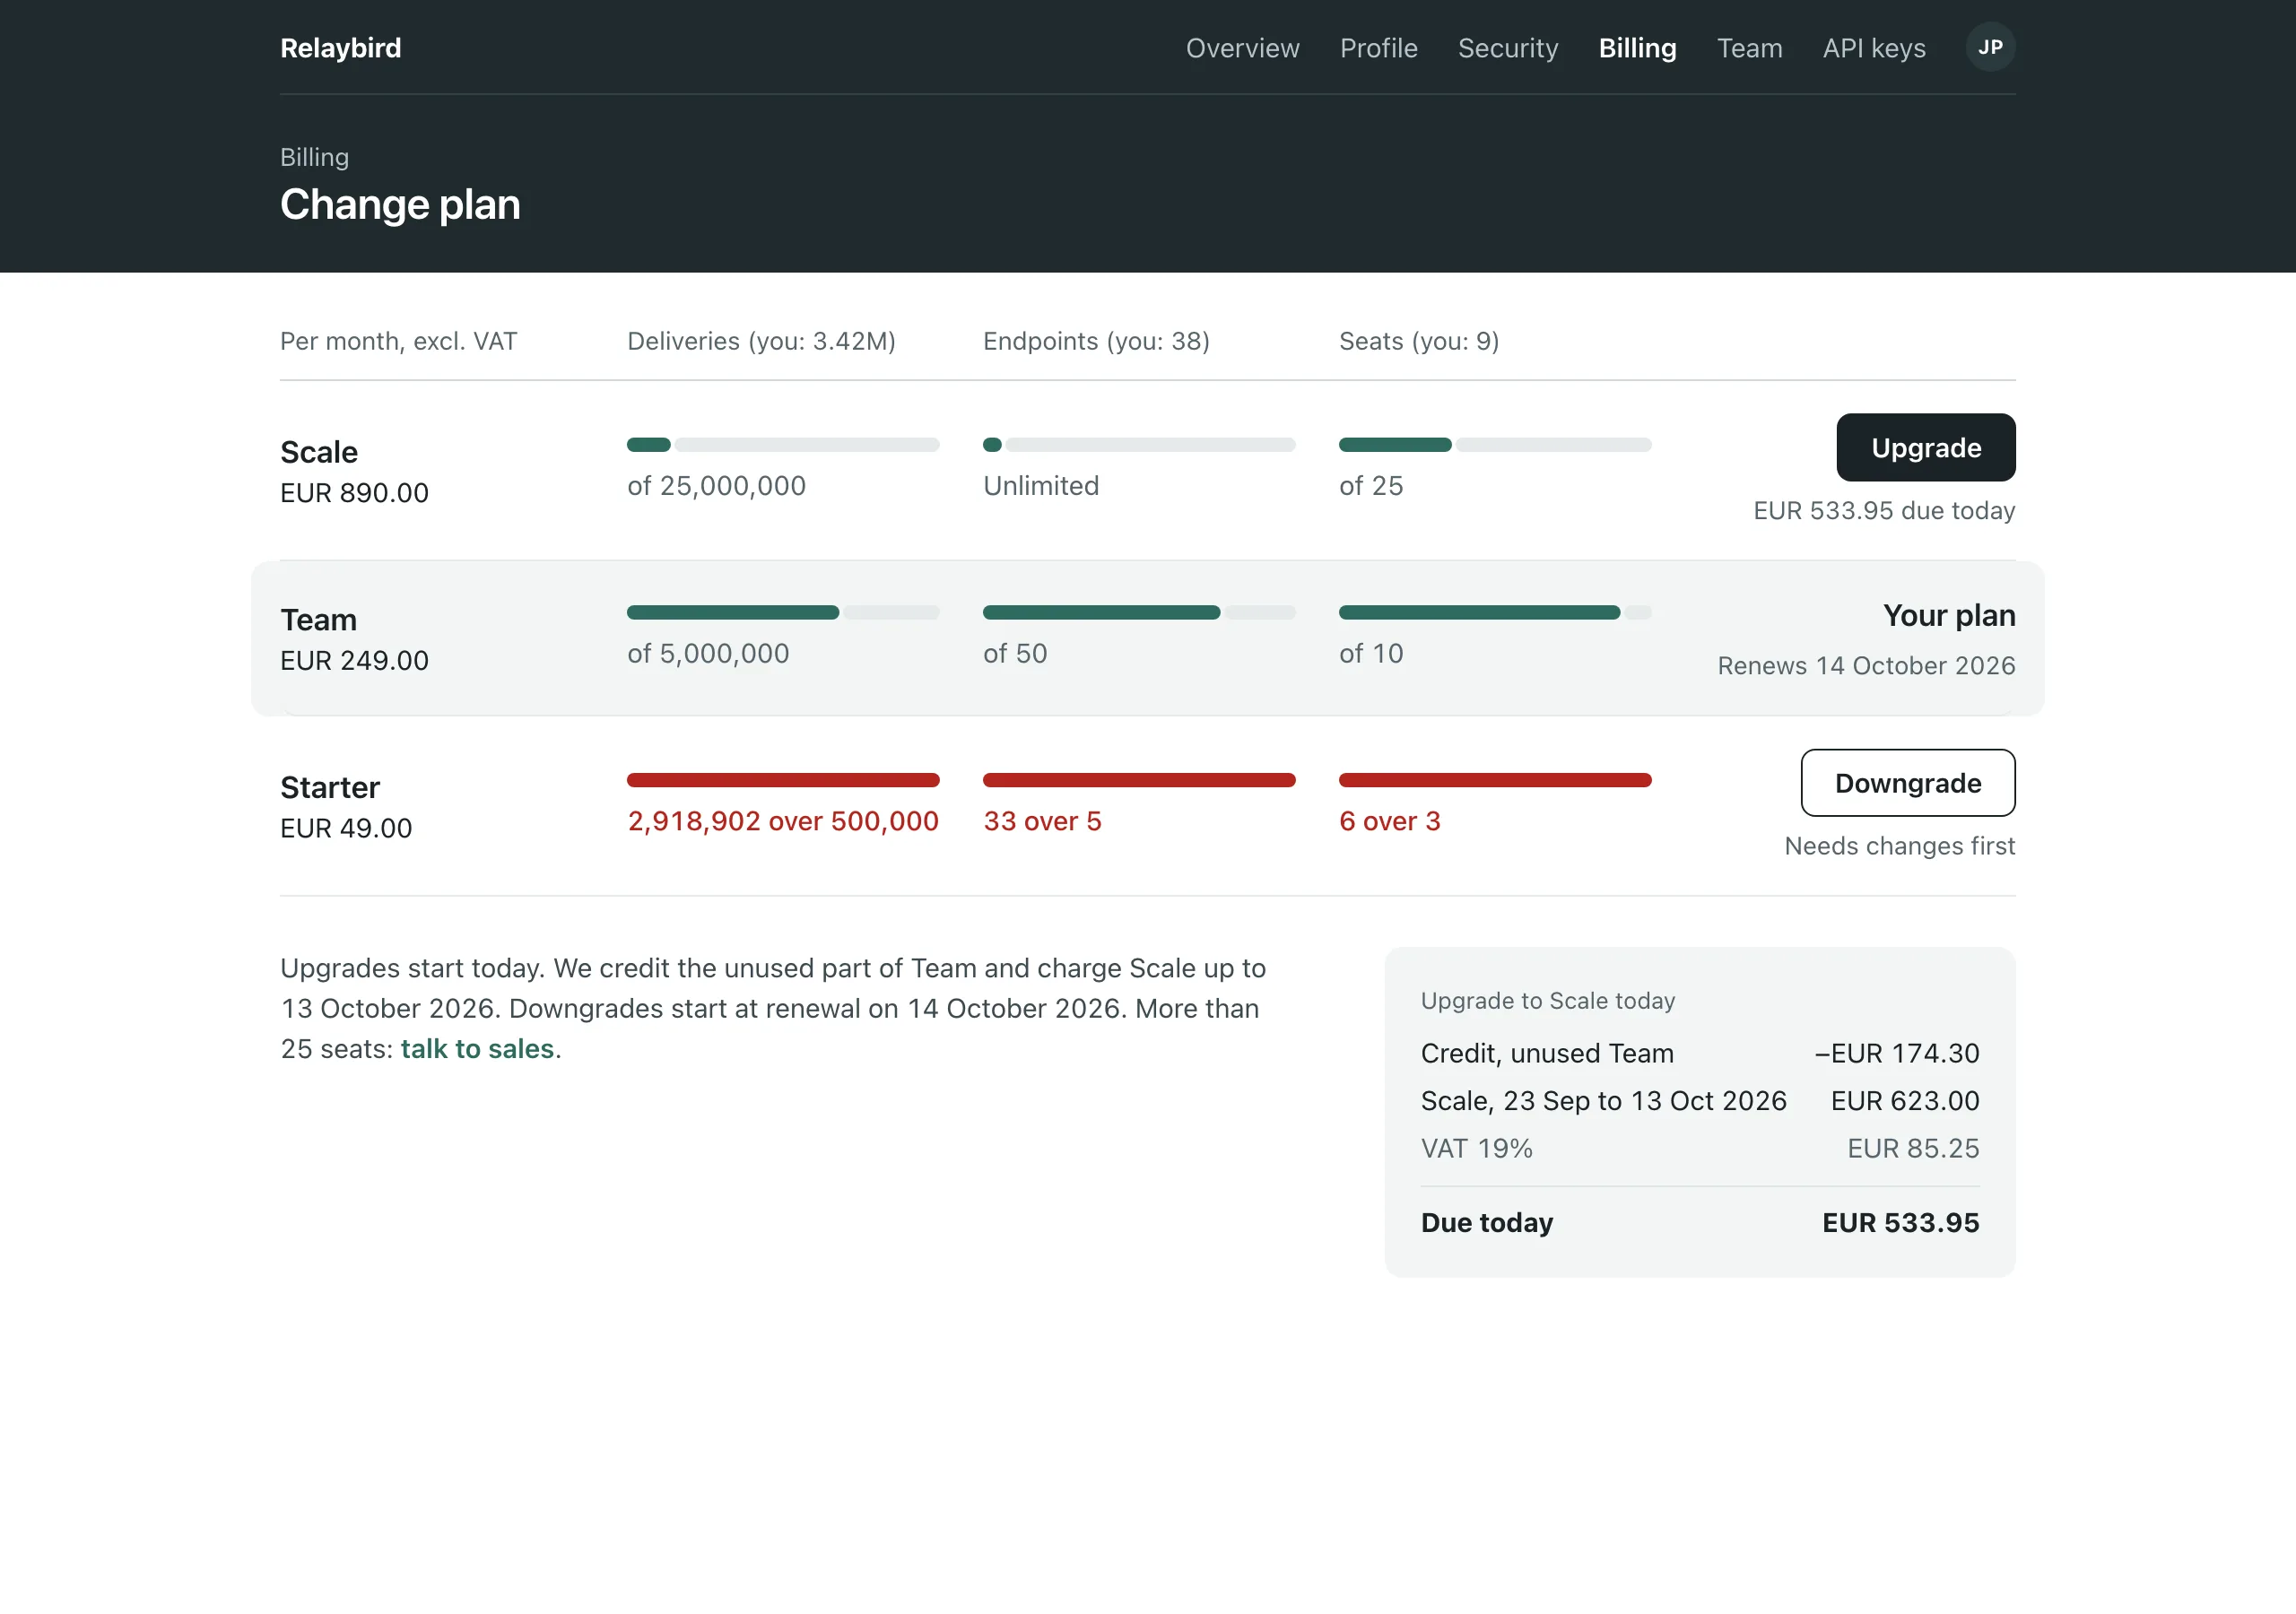Open the API keys tab

[x=1874, y=48]
